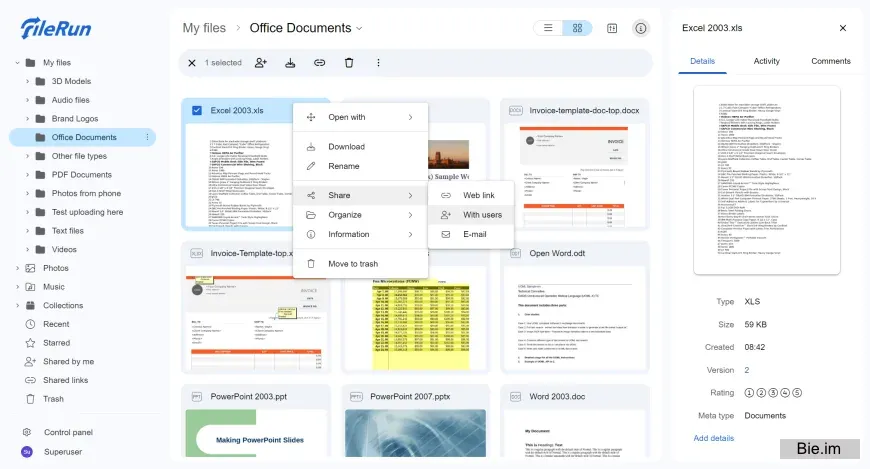Image resolution: width=870 pixels, height=469 pixels.
Task: Open the Test uploading here folder
Action: tap(87, 212)
